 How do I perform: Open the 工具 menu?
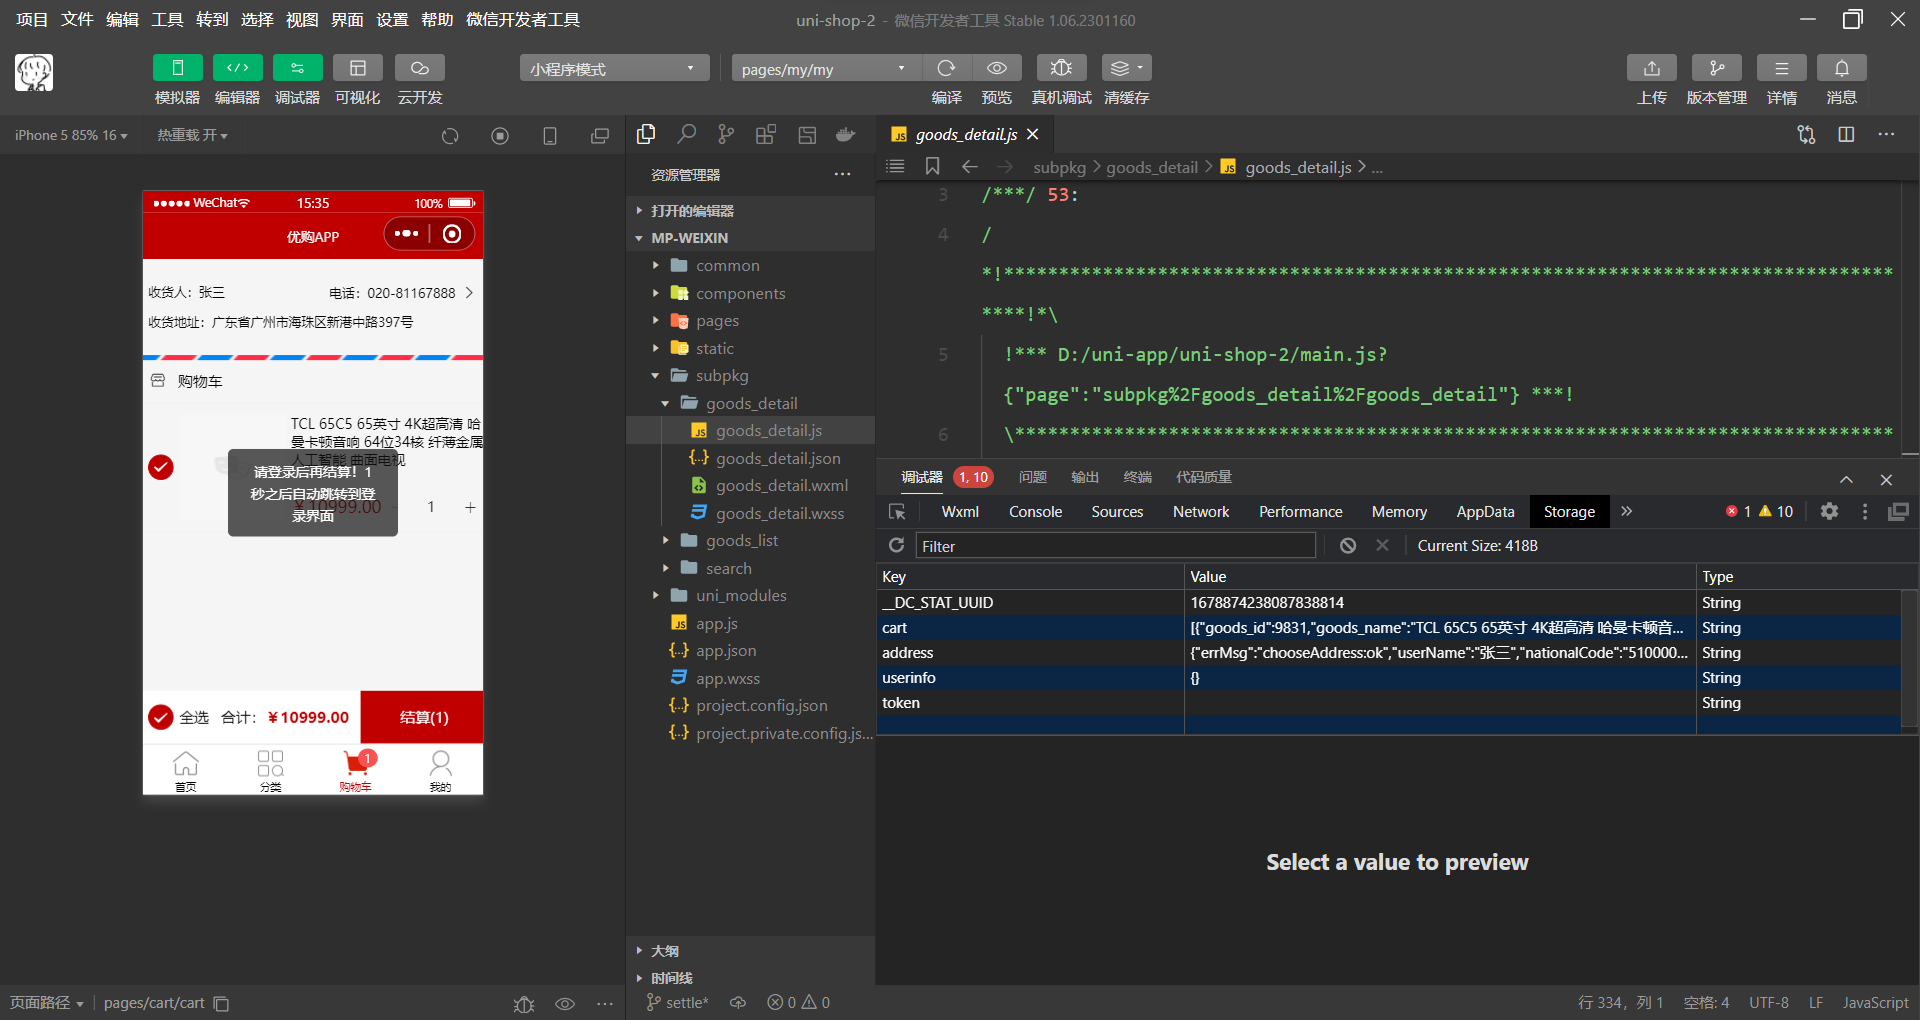(x=167, y=20)
